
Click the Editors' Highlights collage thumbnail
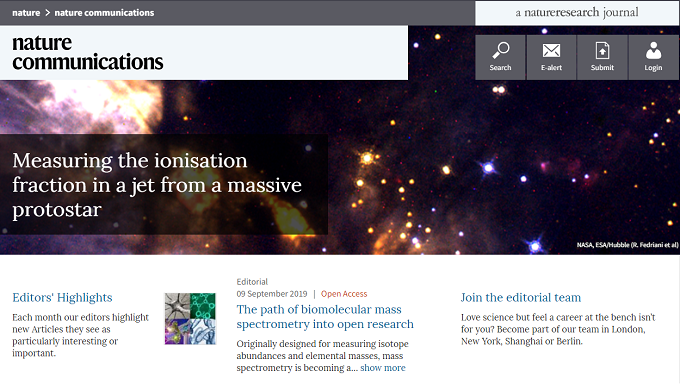190,319
